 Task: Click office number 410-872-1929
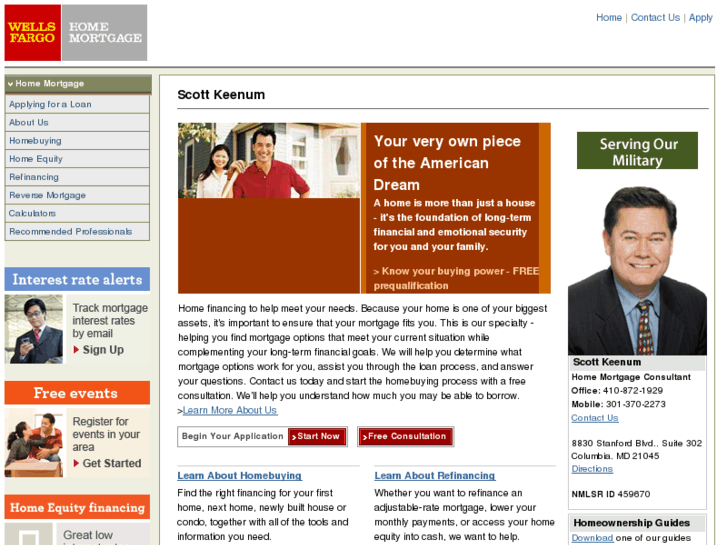[633, 391]
